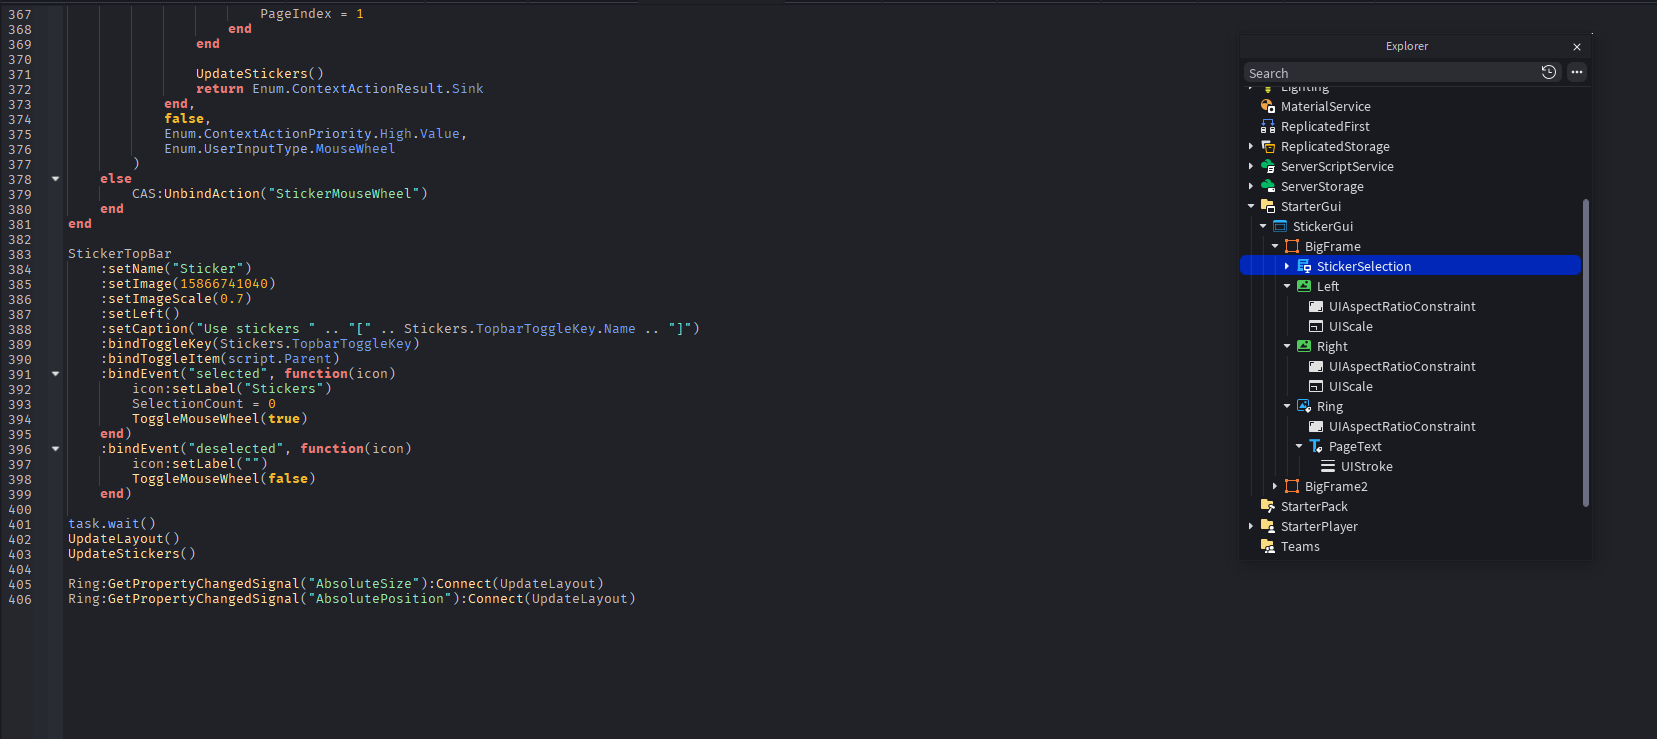Click the UIStroke icon
The image size is (1657, 739).
1328,466
